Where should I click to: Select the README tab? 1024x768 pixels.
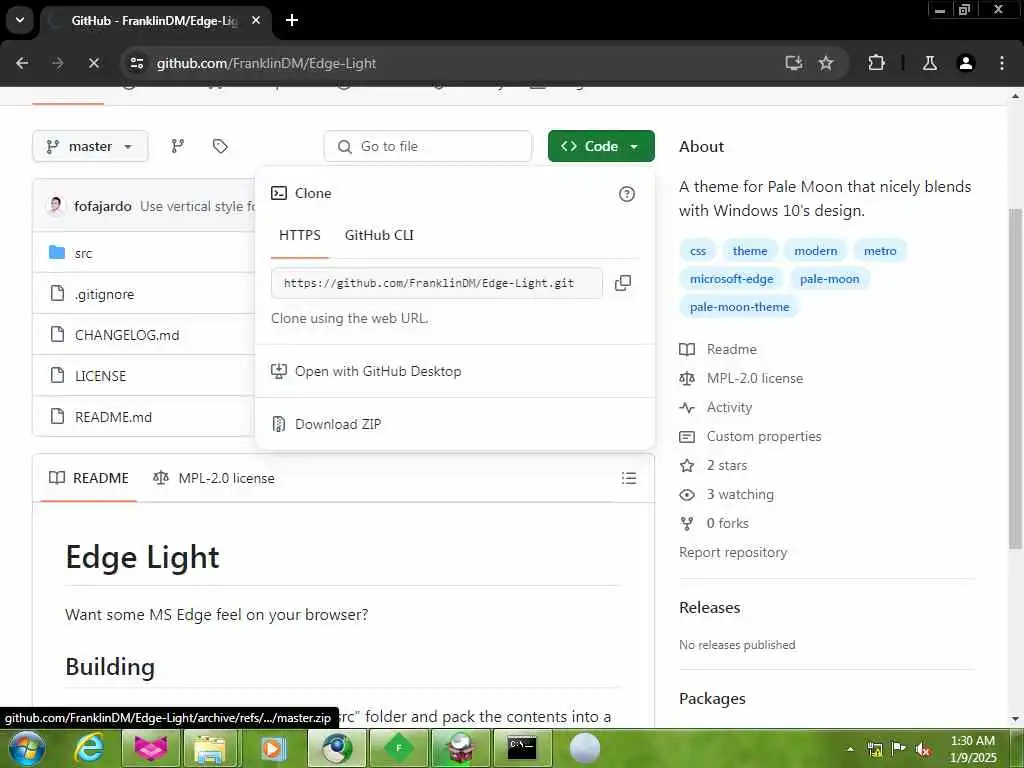89,478
